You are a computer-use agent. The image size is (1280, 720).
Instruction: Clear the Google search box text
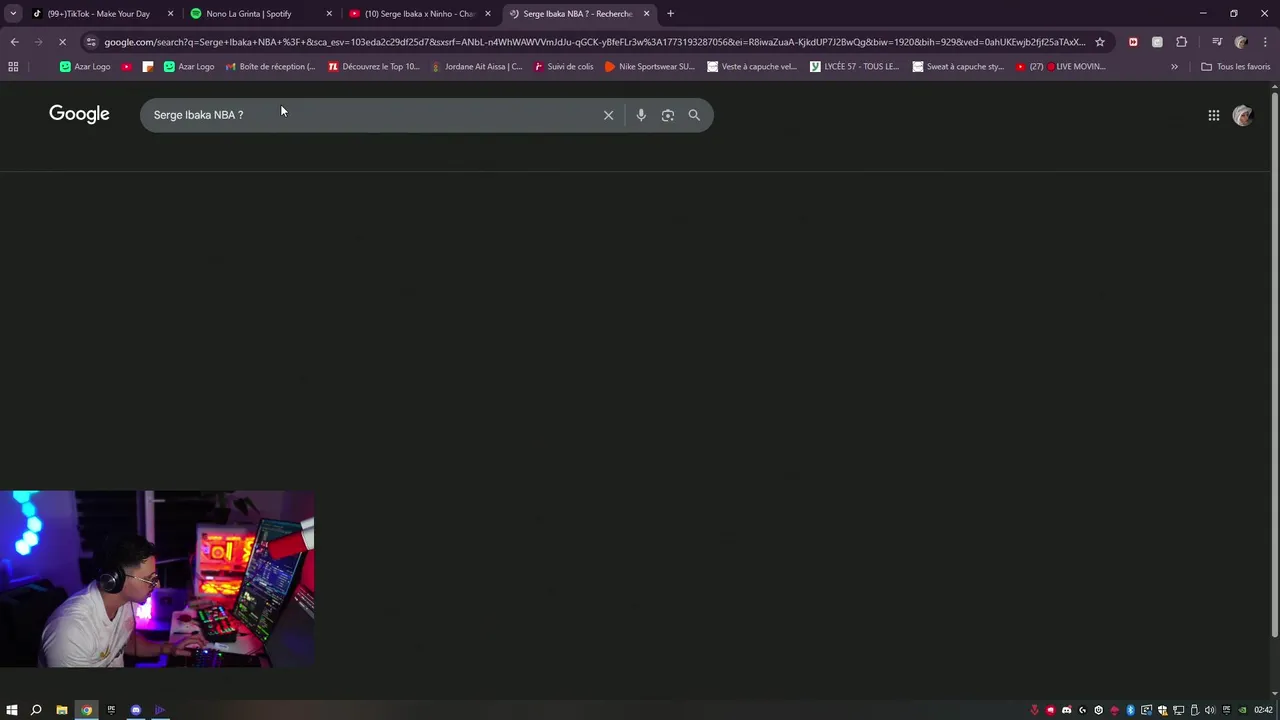click(608, 115)
